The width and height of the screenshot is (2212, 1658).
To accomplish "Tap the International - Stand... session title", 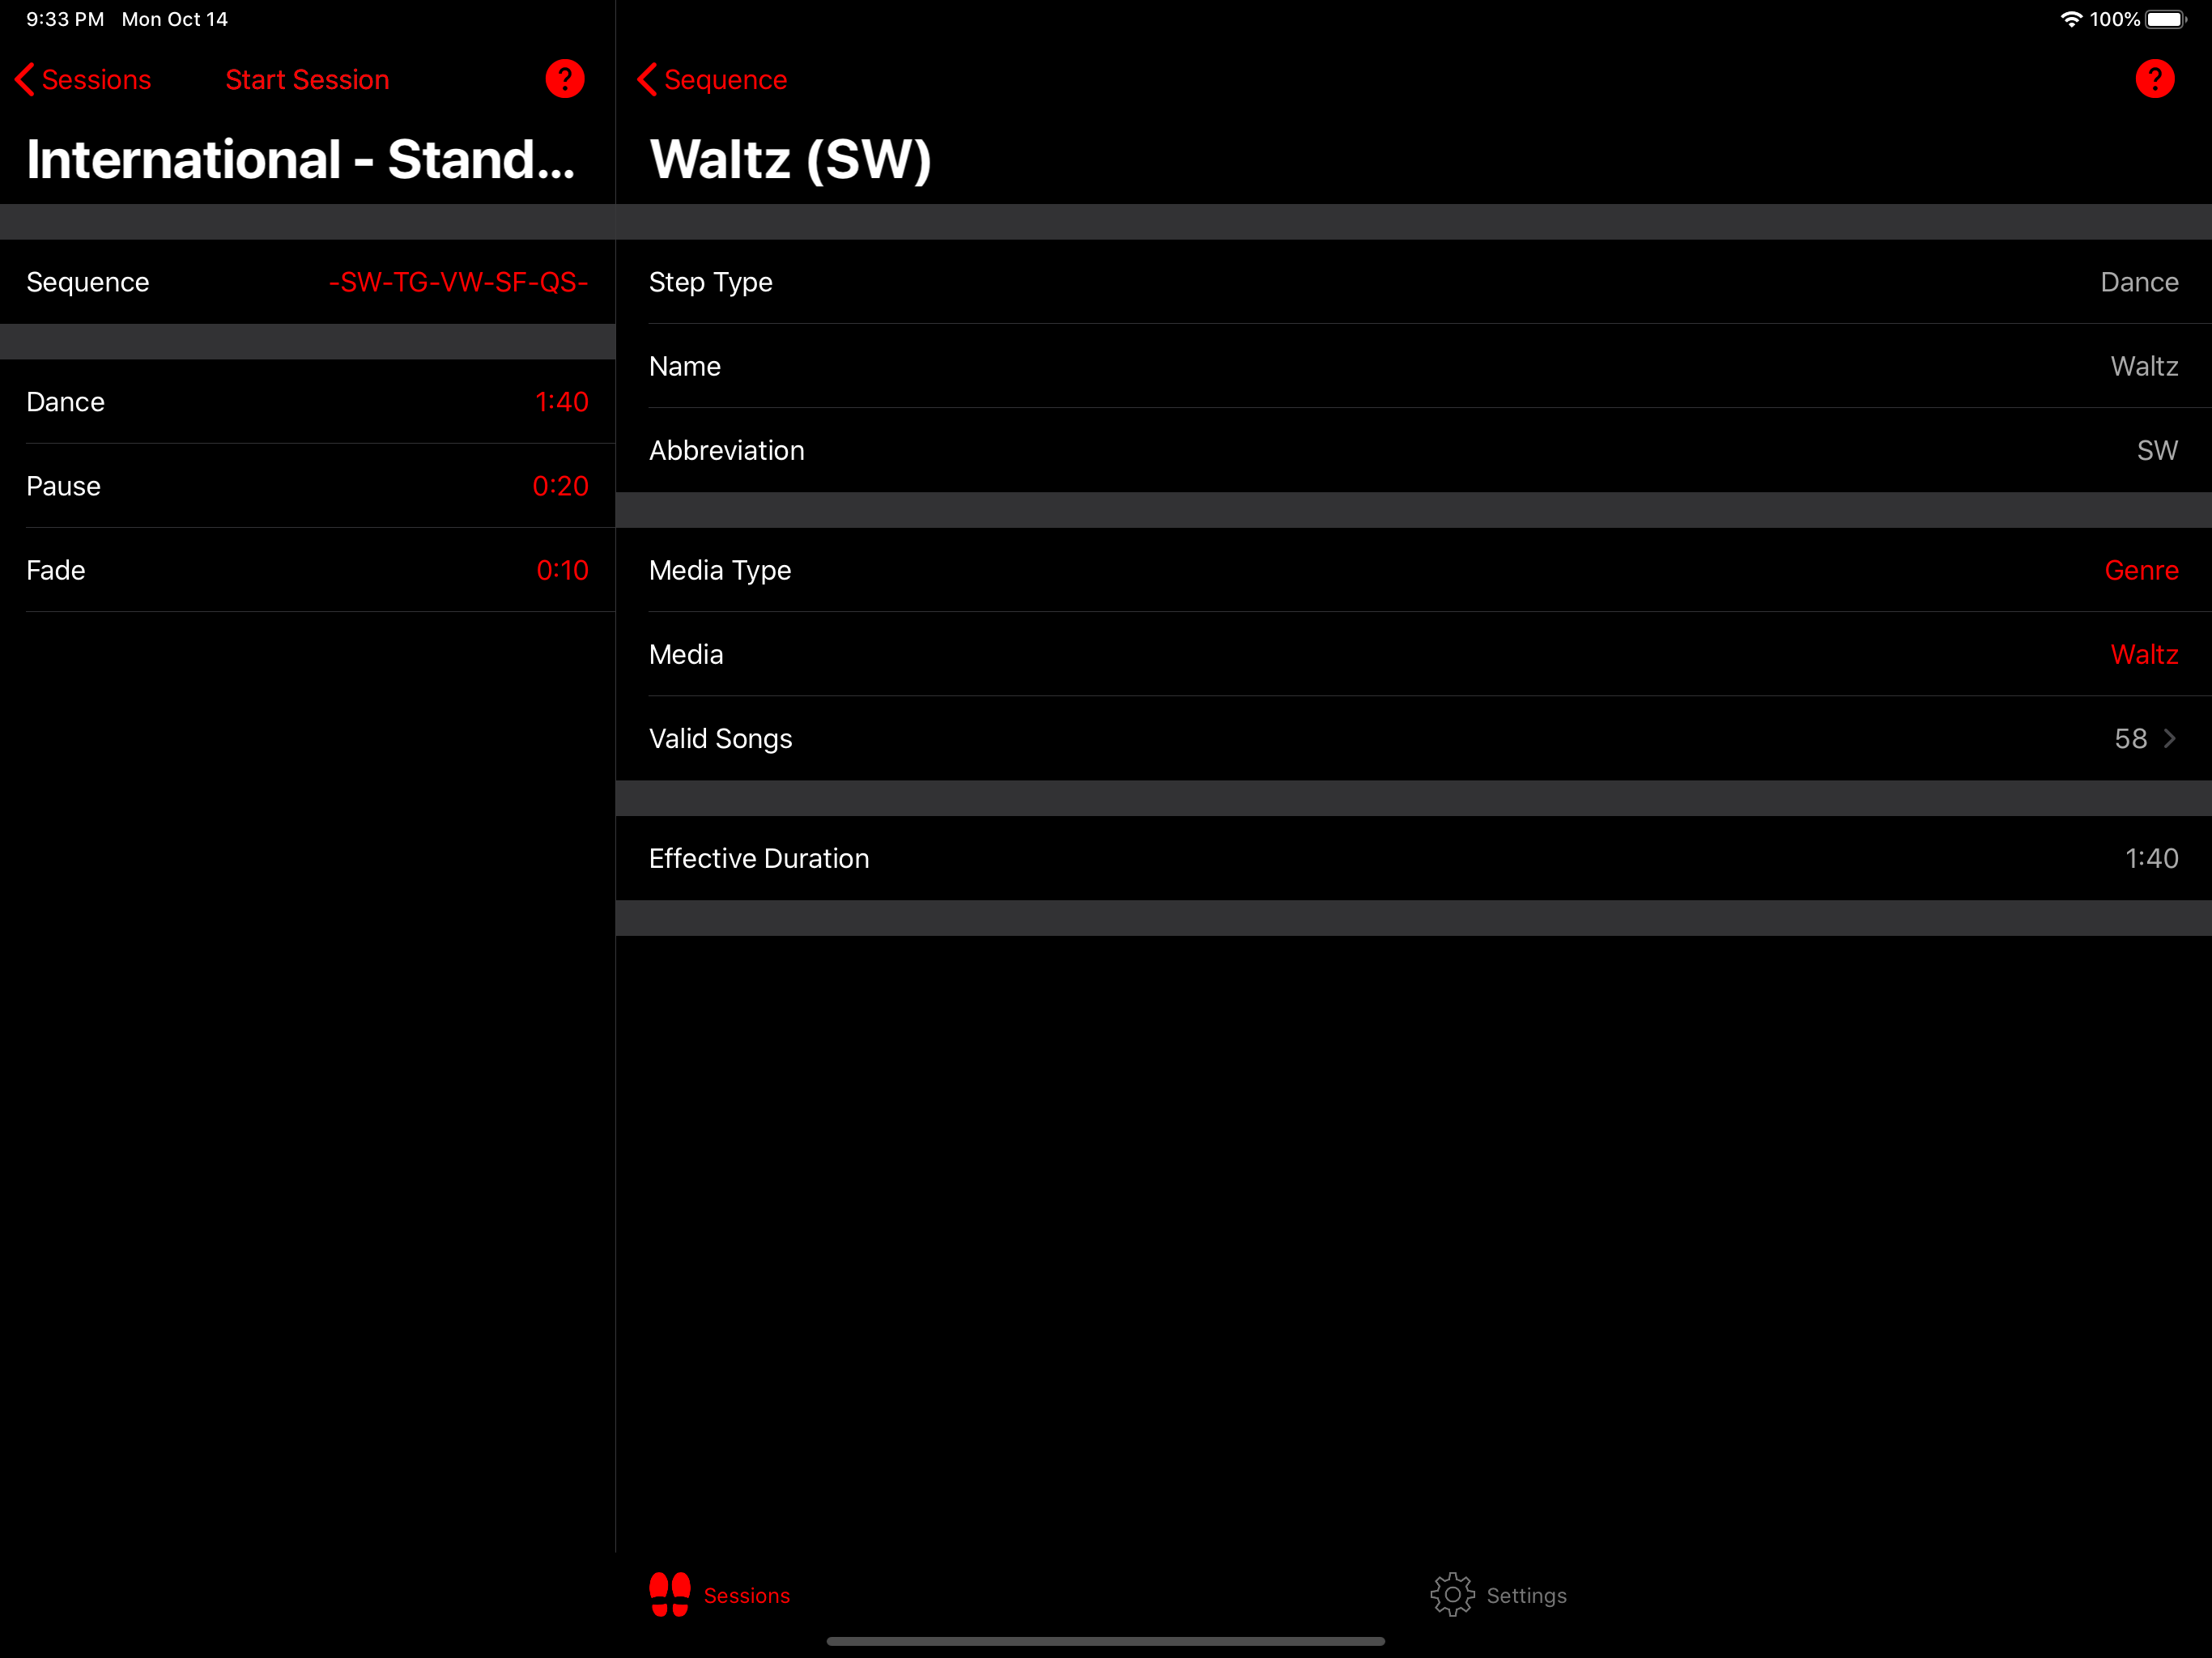I will pos(300,160).
